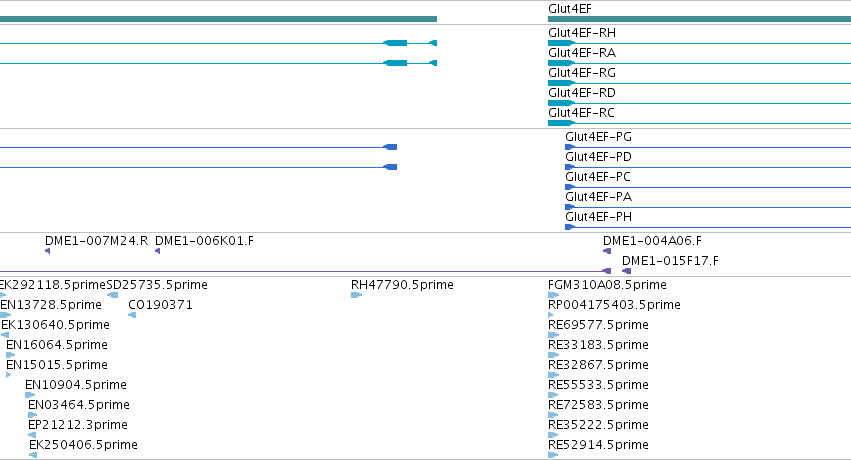Click the RH47790.5prime EST arrow
Image resolution: width=851 pixels, height=460 pixels.
point(357,295)
